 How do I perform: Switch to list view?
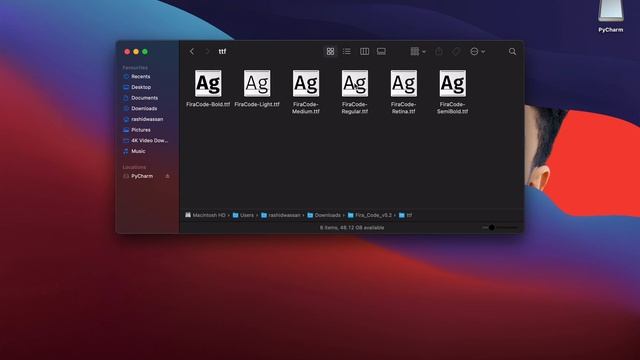347,51
